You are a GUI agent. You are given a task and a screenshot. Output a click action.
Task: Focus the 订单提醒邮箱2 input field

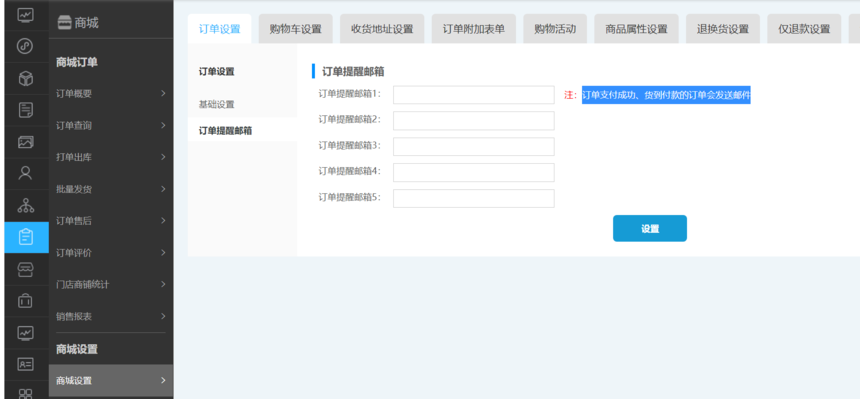[x=473, y=121]
